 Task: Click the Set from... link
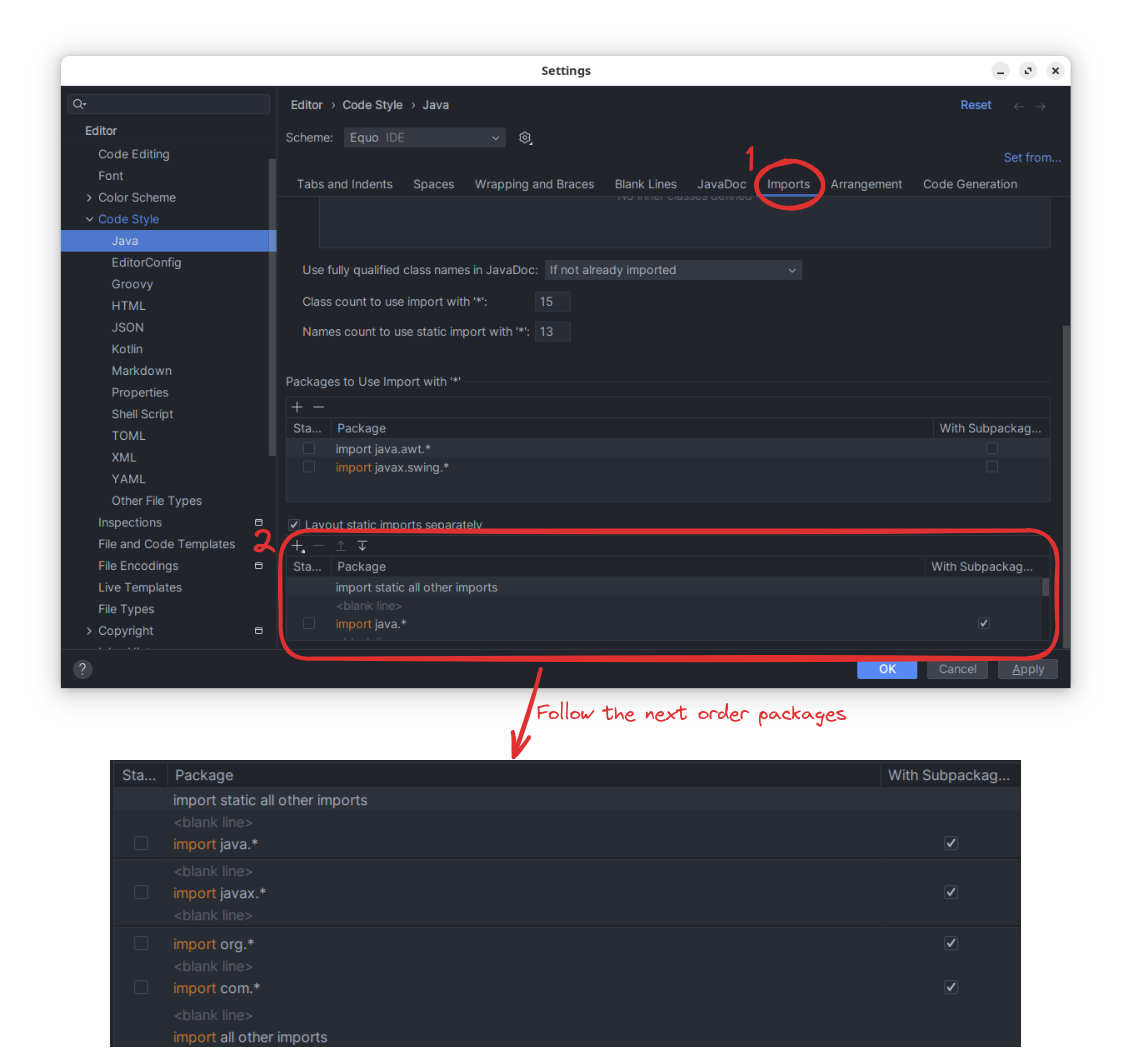[x=1032, y=157]
